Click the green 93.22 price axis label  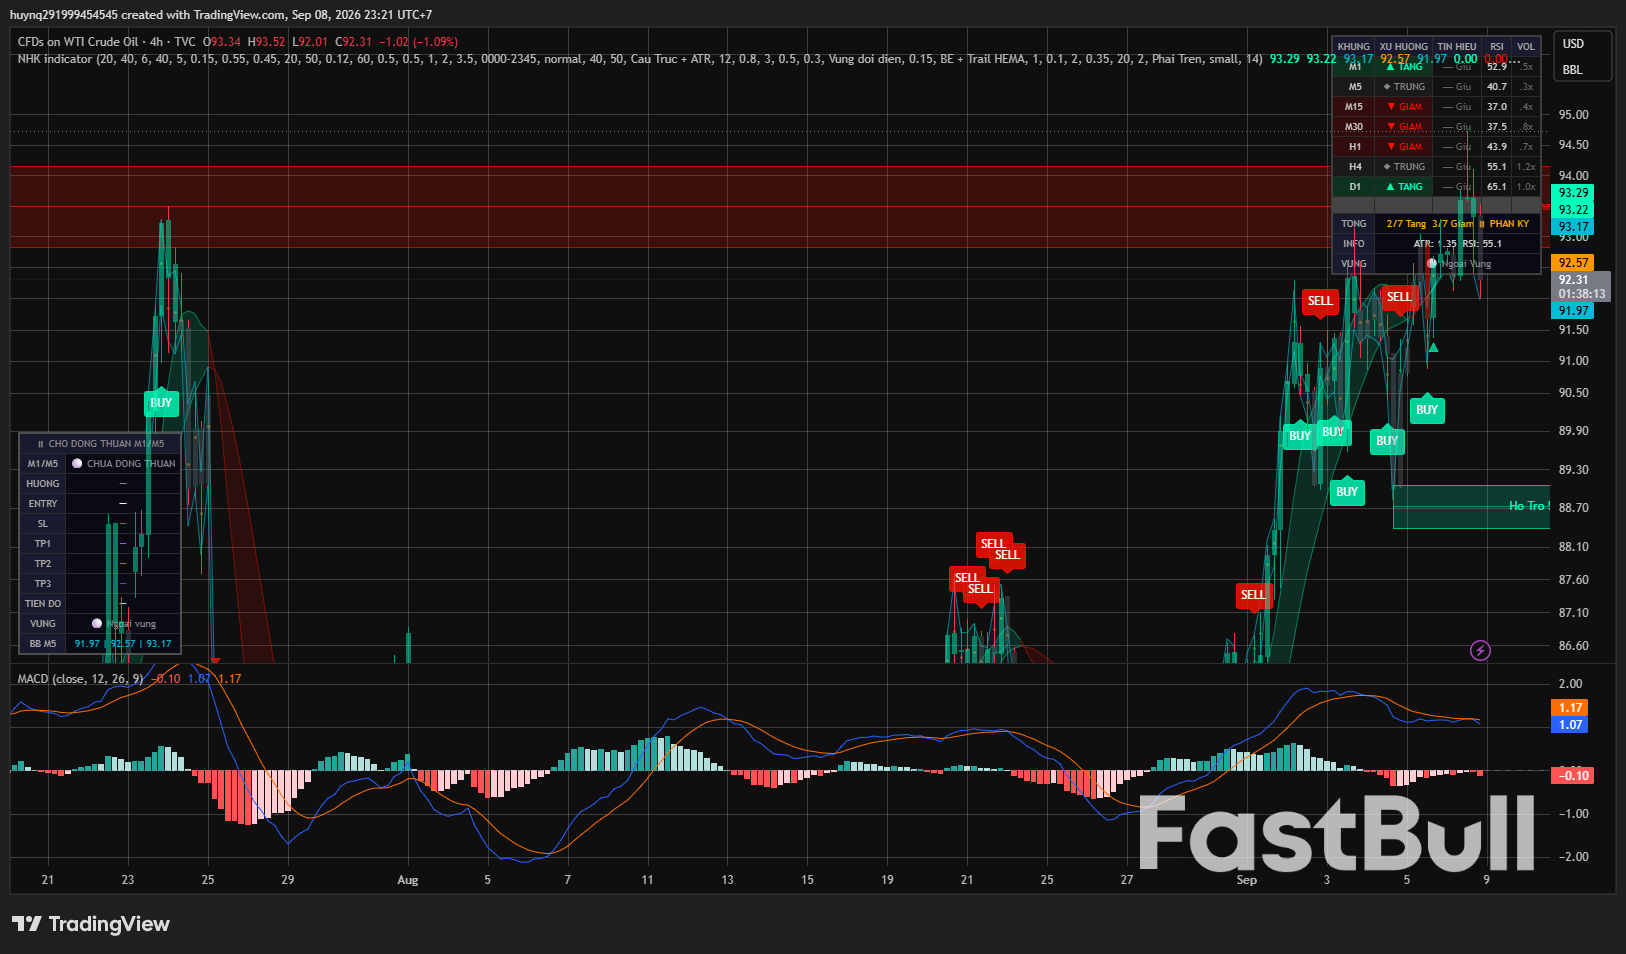point(1573,210)
